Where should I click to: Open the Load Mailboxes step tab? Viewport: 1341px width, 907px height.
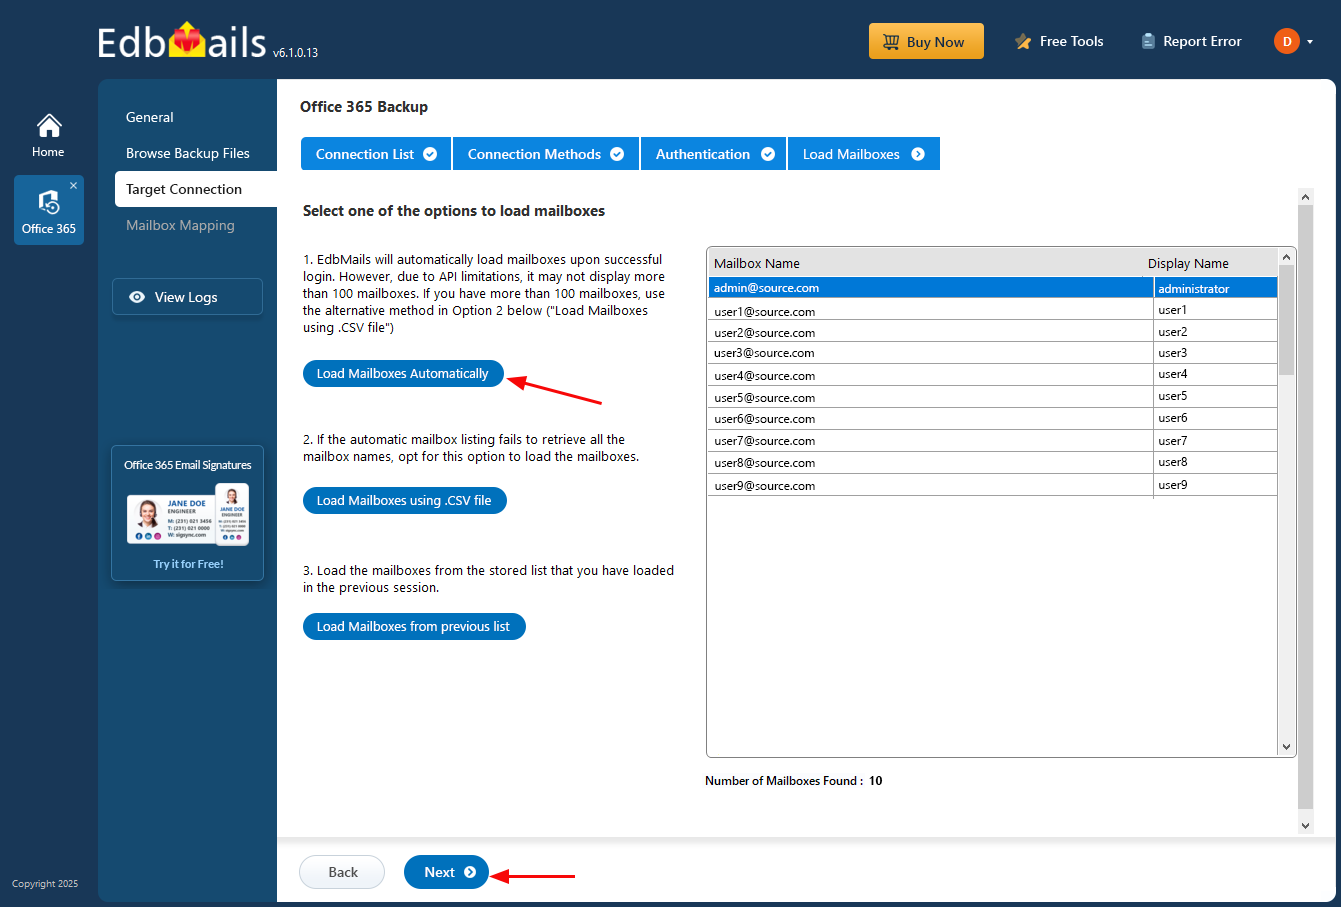coord(864,154)
